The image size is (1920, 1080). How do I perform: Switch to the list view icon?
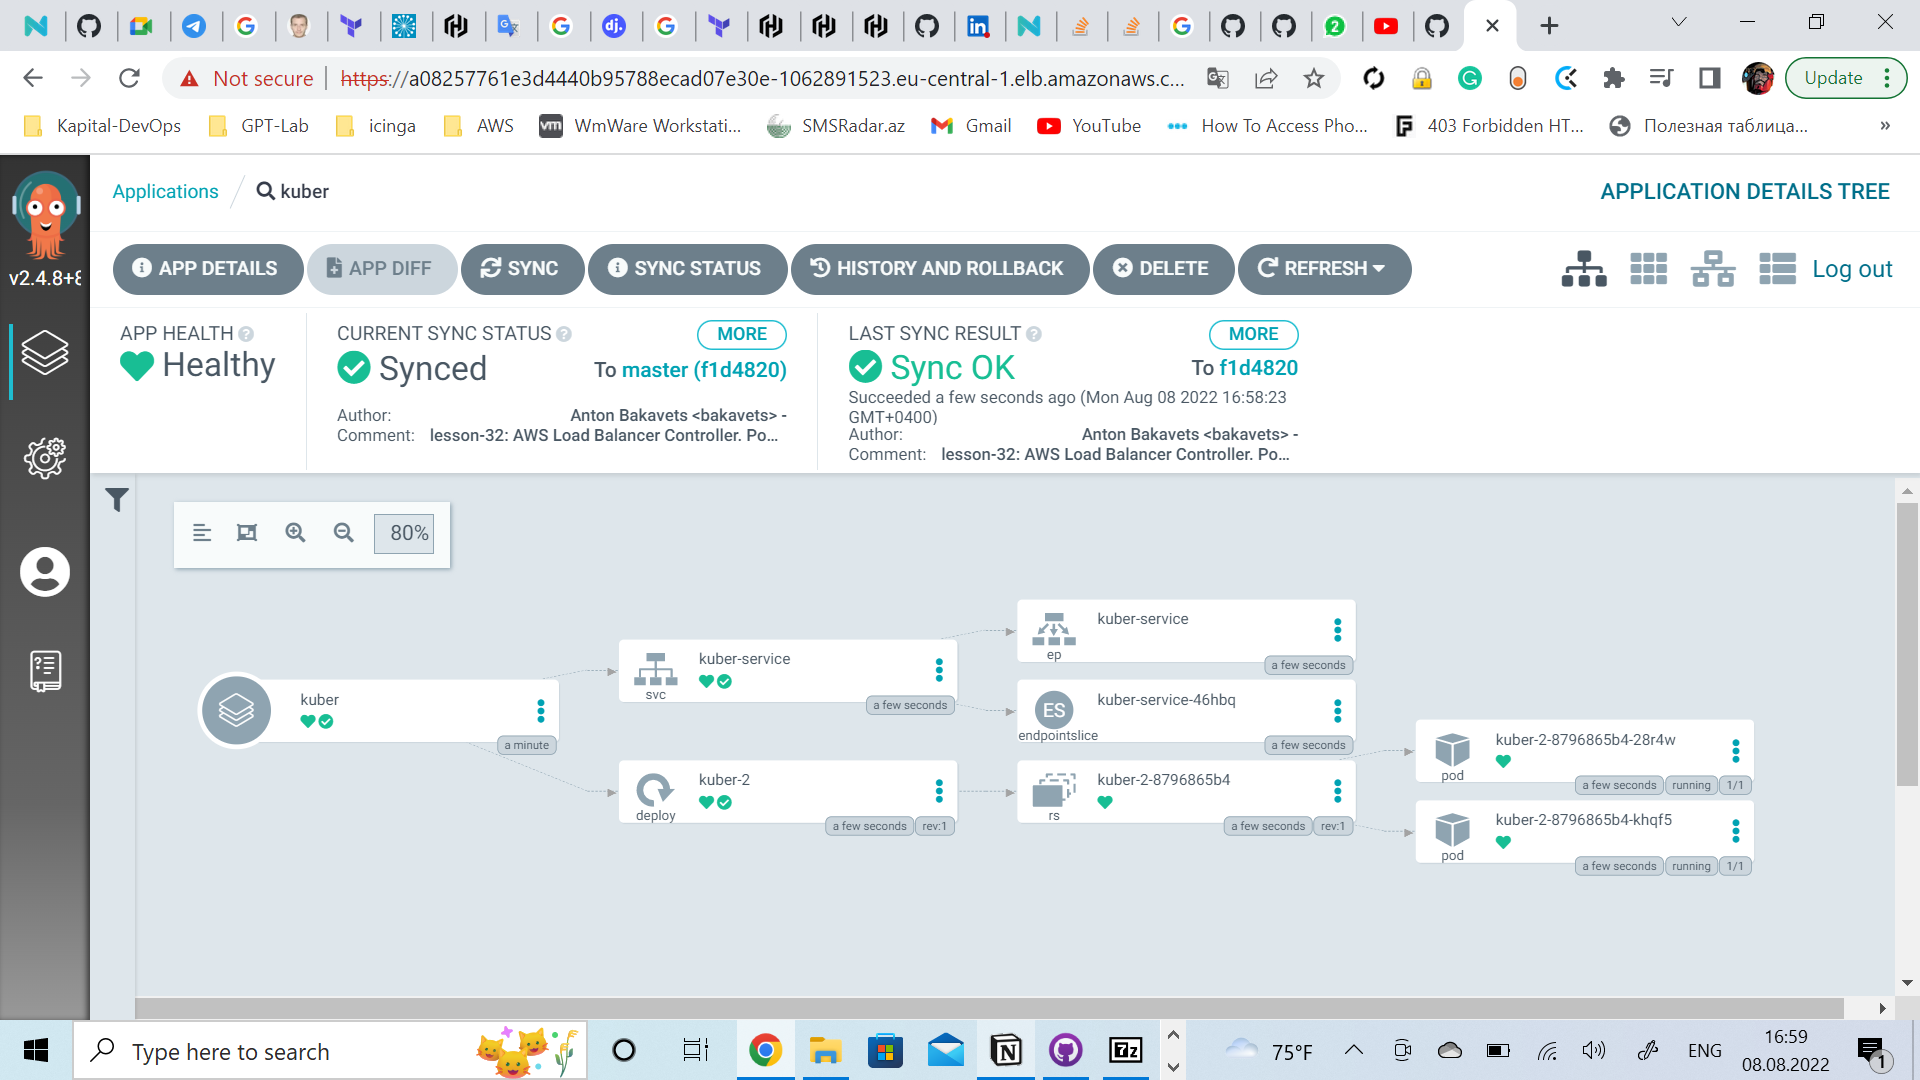[1777, 269]
